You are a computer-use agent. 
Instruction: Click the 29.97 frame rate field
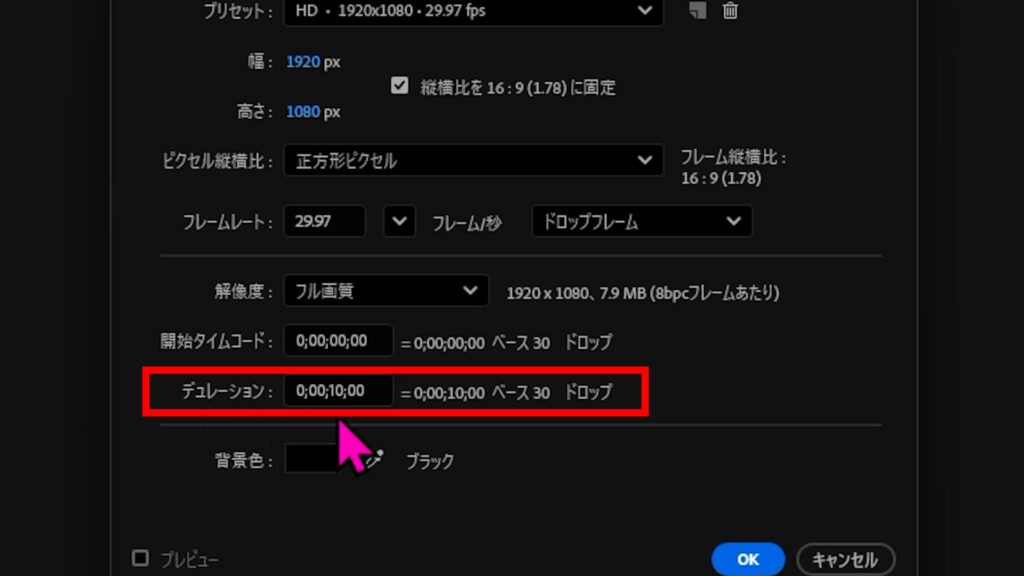click(324, 221)
